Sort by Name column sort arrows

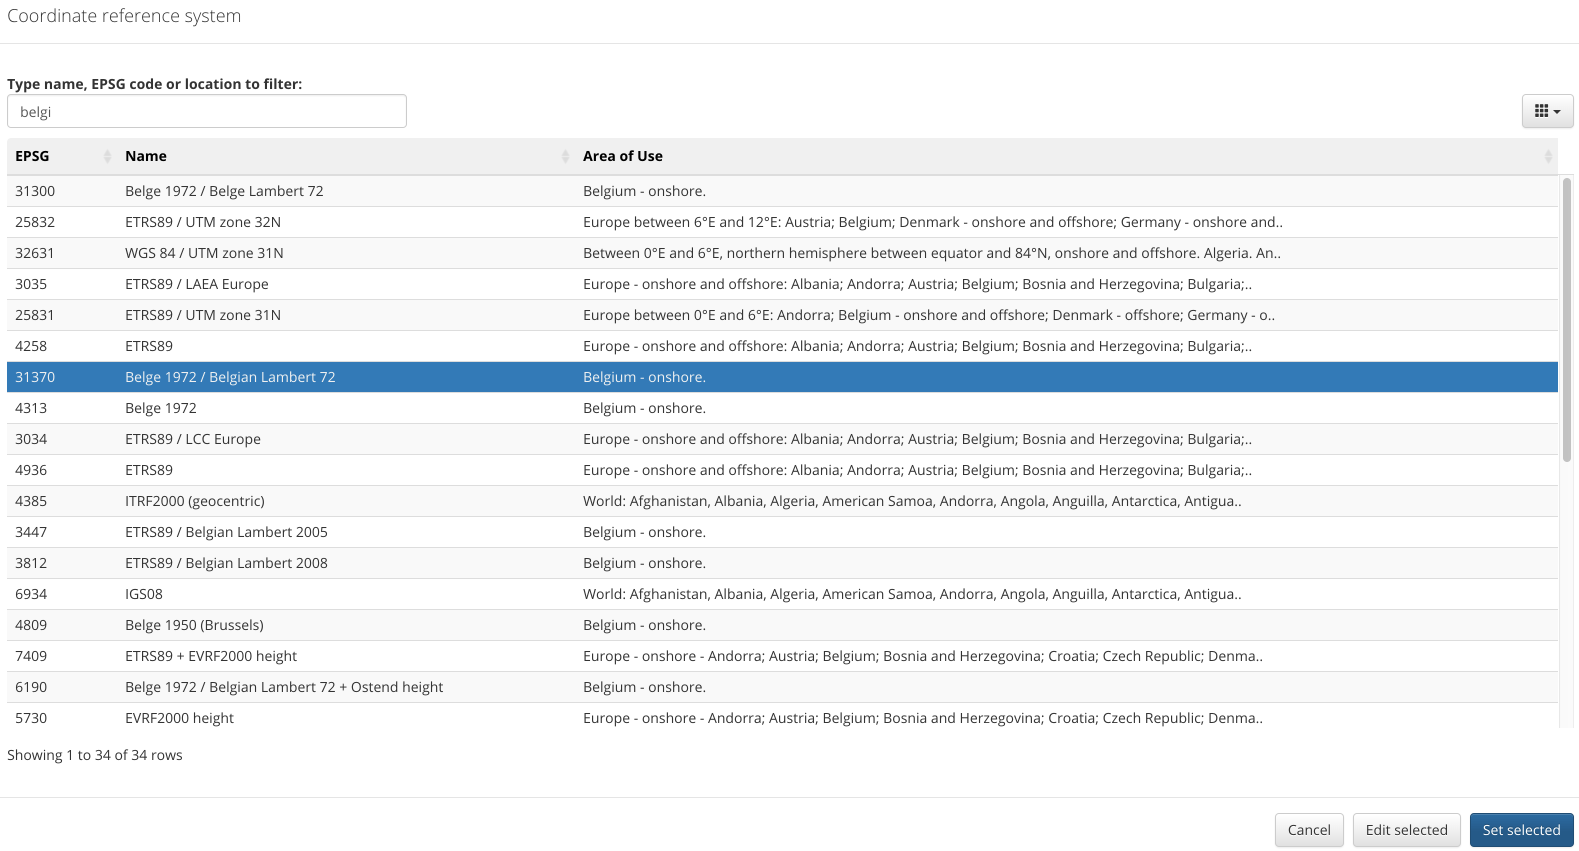[x=565, y=156]
